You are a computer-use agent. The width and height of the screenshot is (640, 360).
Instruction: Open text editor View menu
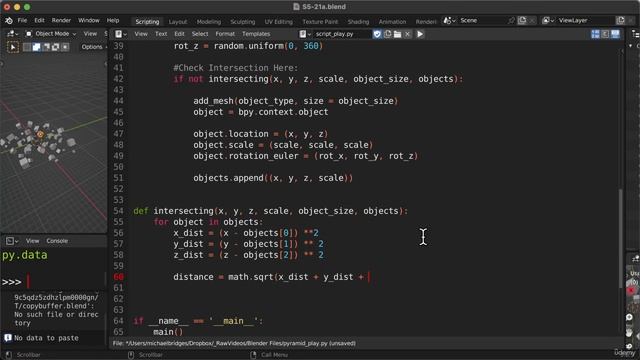pos(141,34)
